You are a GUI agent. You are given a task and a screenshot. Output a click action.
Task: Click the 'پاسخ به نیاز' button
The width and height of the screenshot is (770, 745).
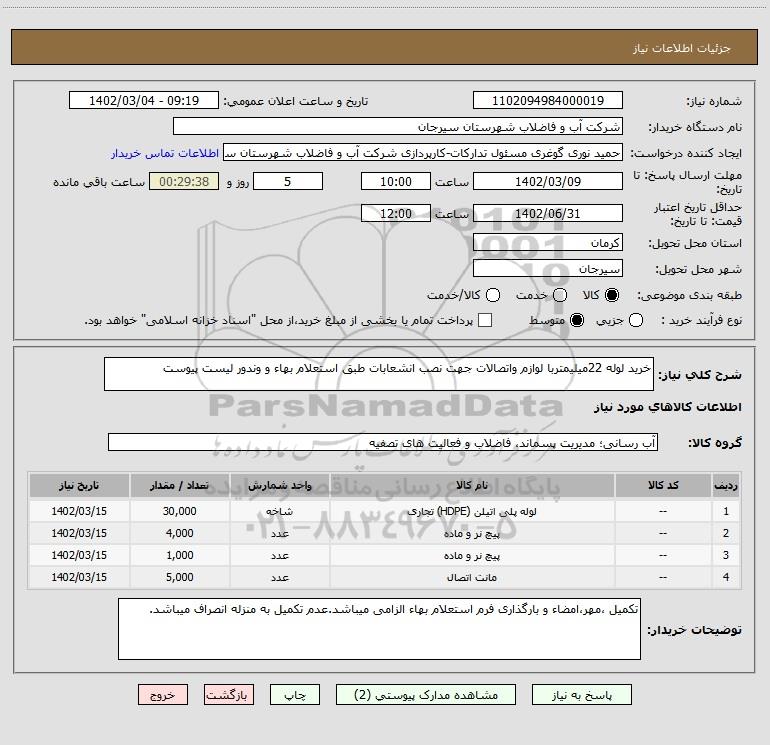pyautogui.click(x=581, y=693)
